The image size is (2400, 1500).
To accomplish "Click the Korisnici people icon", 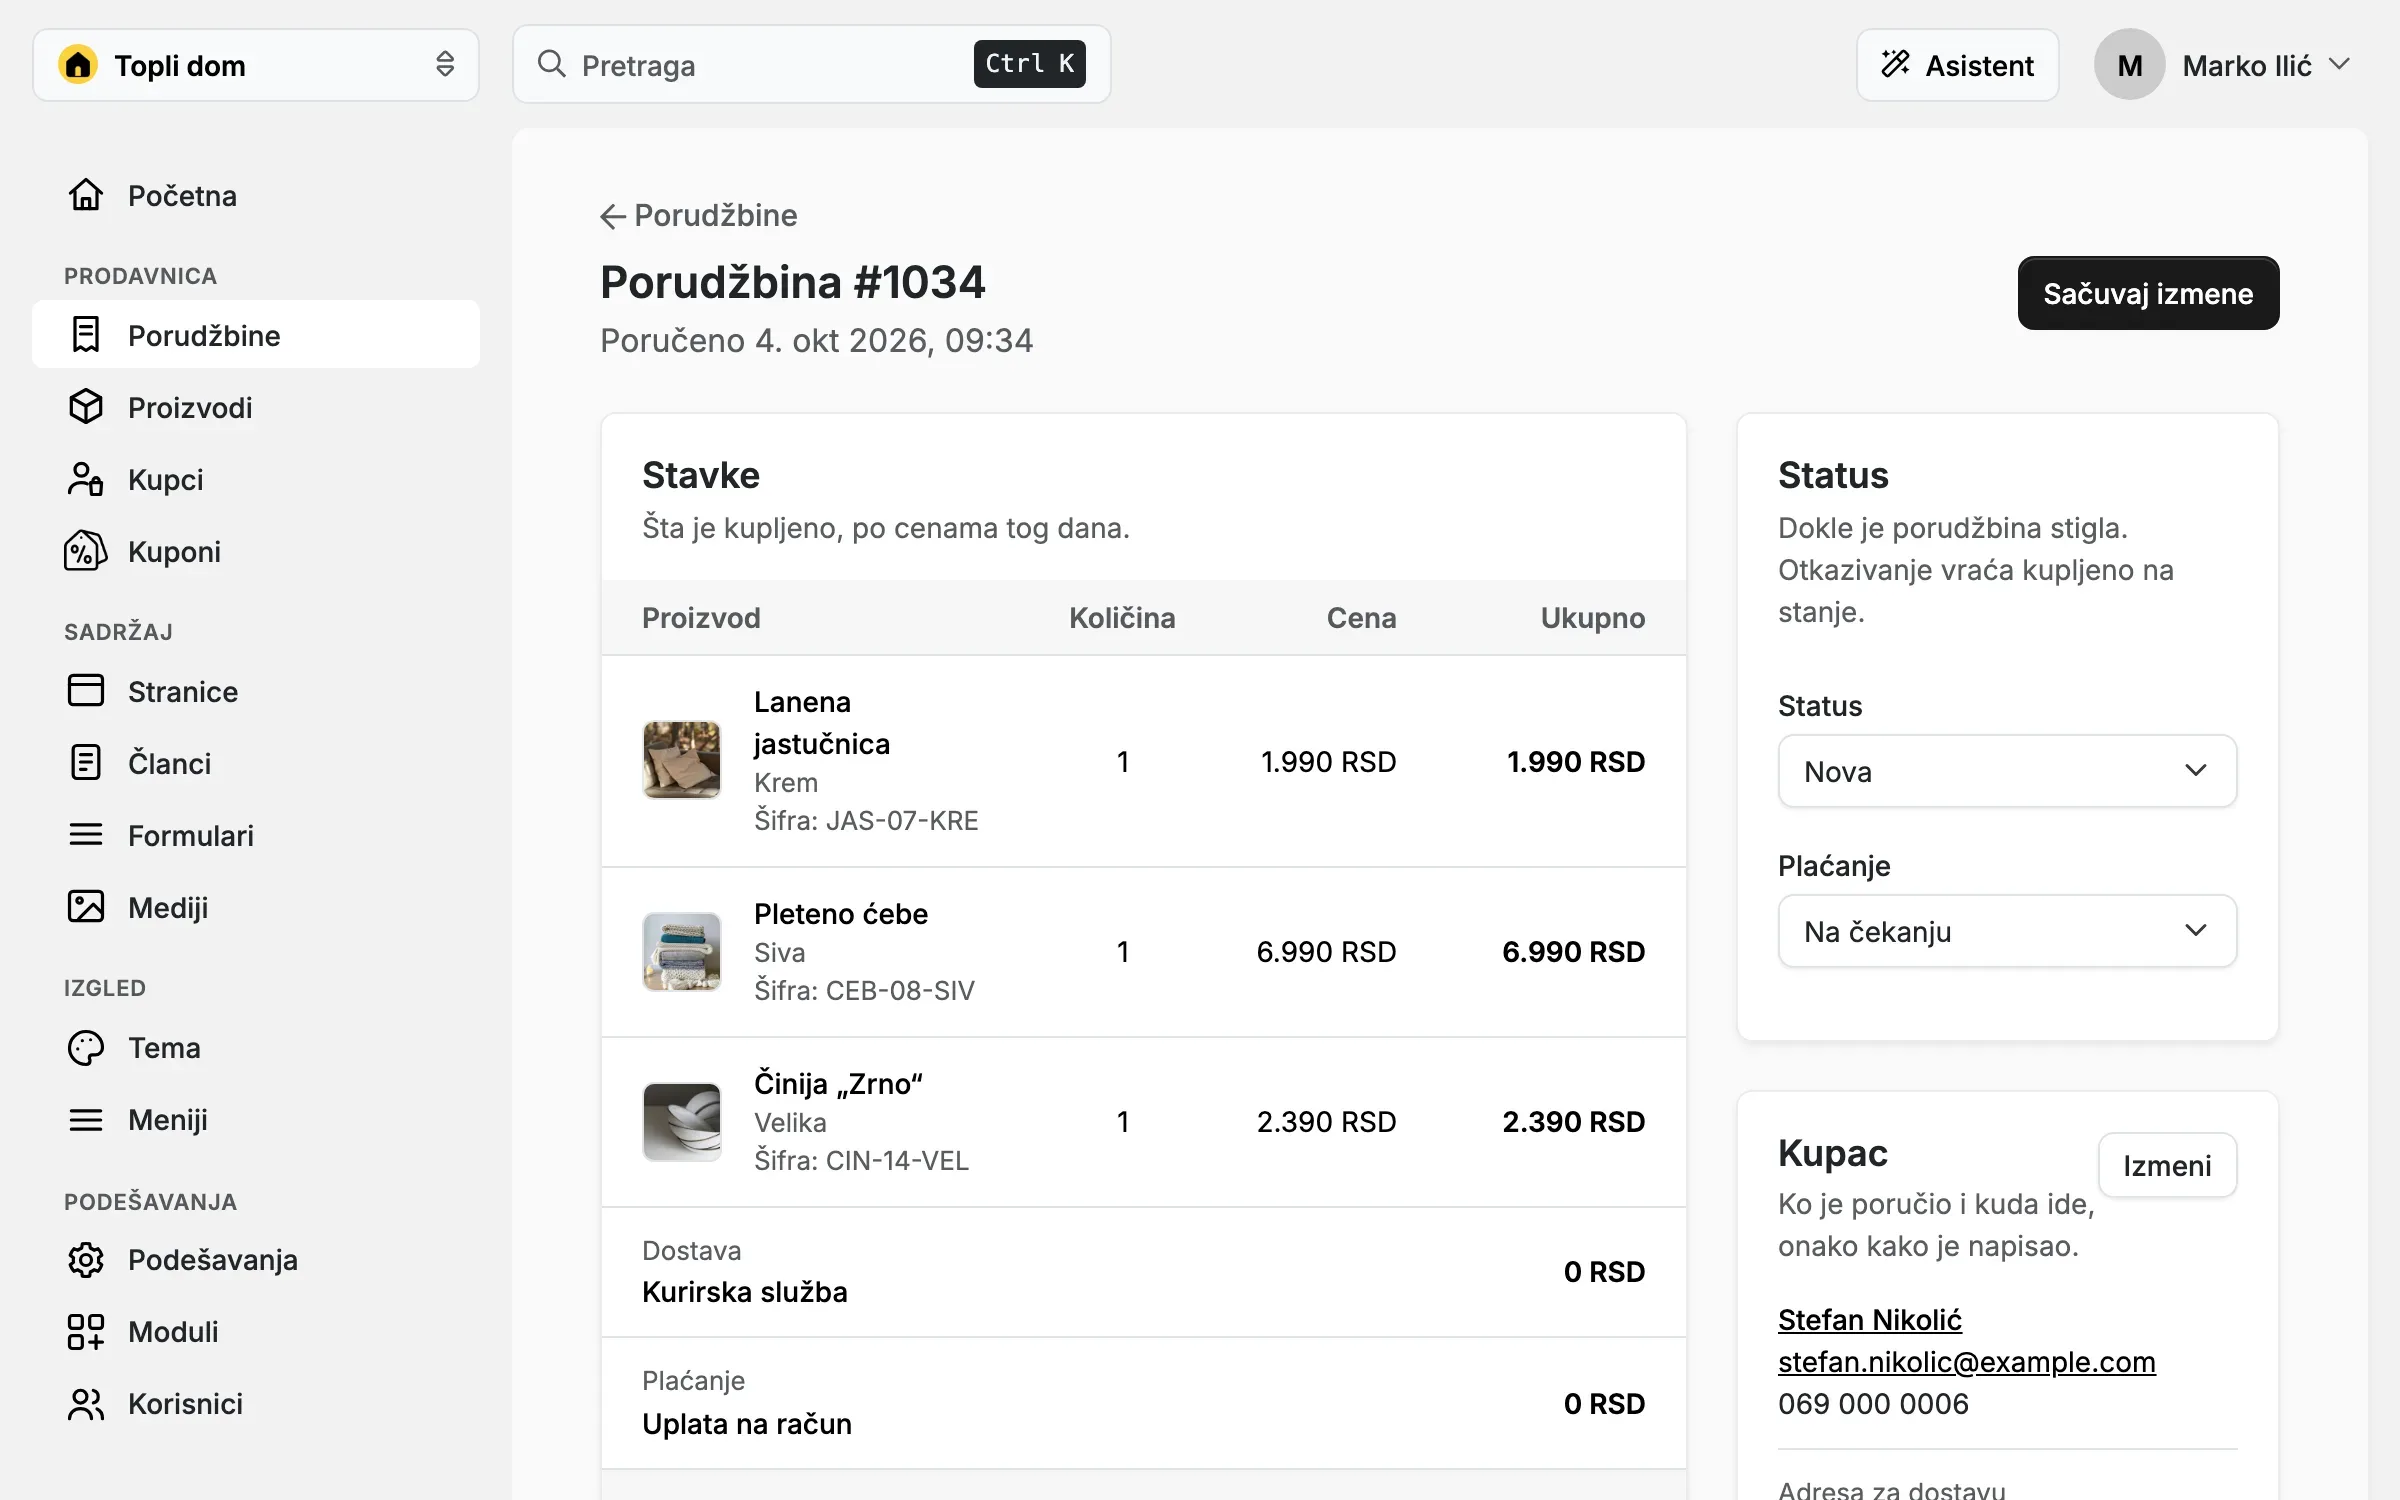I will [86, 1403].
